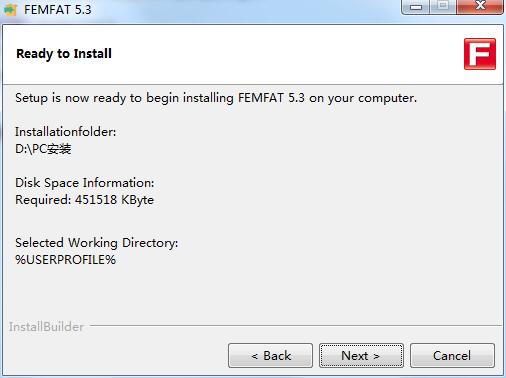Minimize the FEMFAT 5.3 setup window
This screenshot has width=506, height=378.
coord(416,7)
